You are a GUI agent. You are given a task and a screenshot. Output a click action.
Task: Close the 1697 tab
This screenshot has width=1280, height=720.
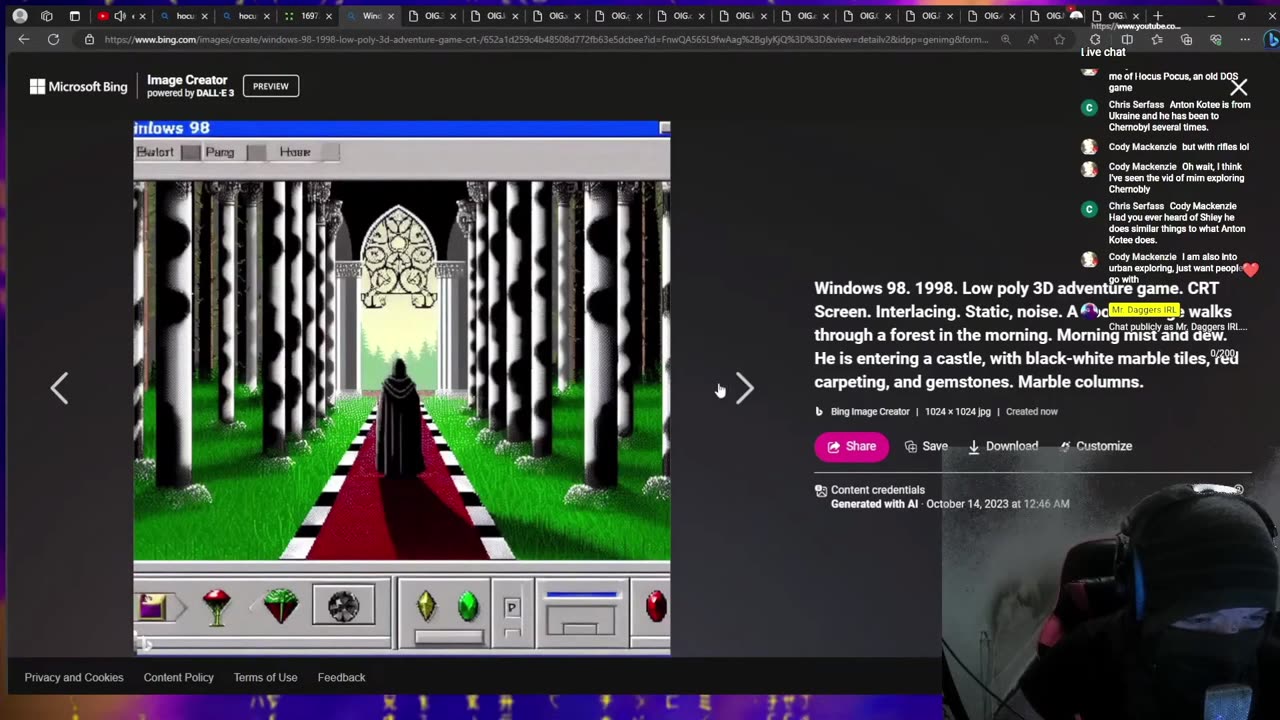328,16
